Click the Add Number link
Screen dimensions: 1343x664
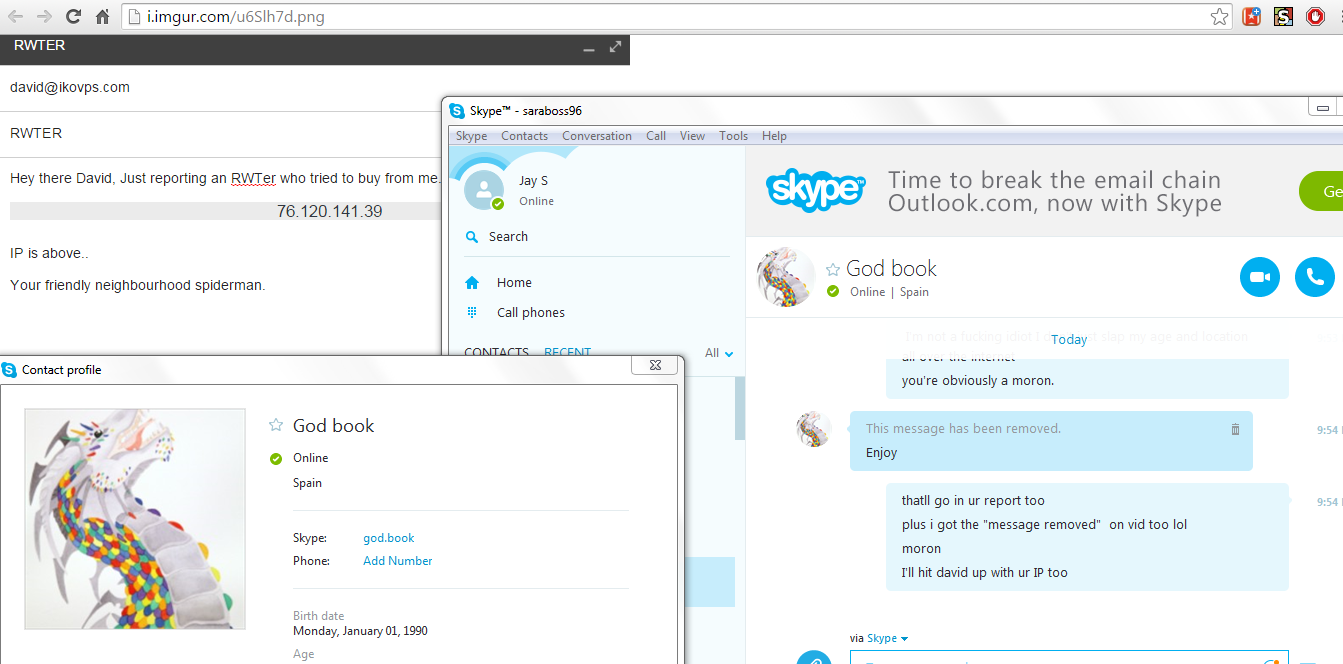click(398, 561)
